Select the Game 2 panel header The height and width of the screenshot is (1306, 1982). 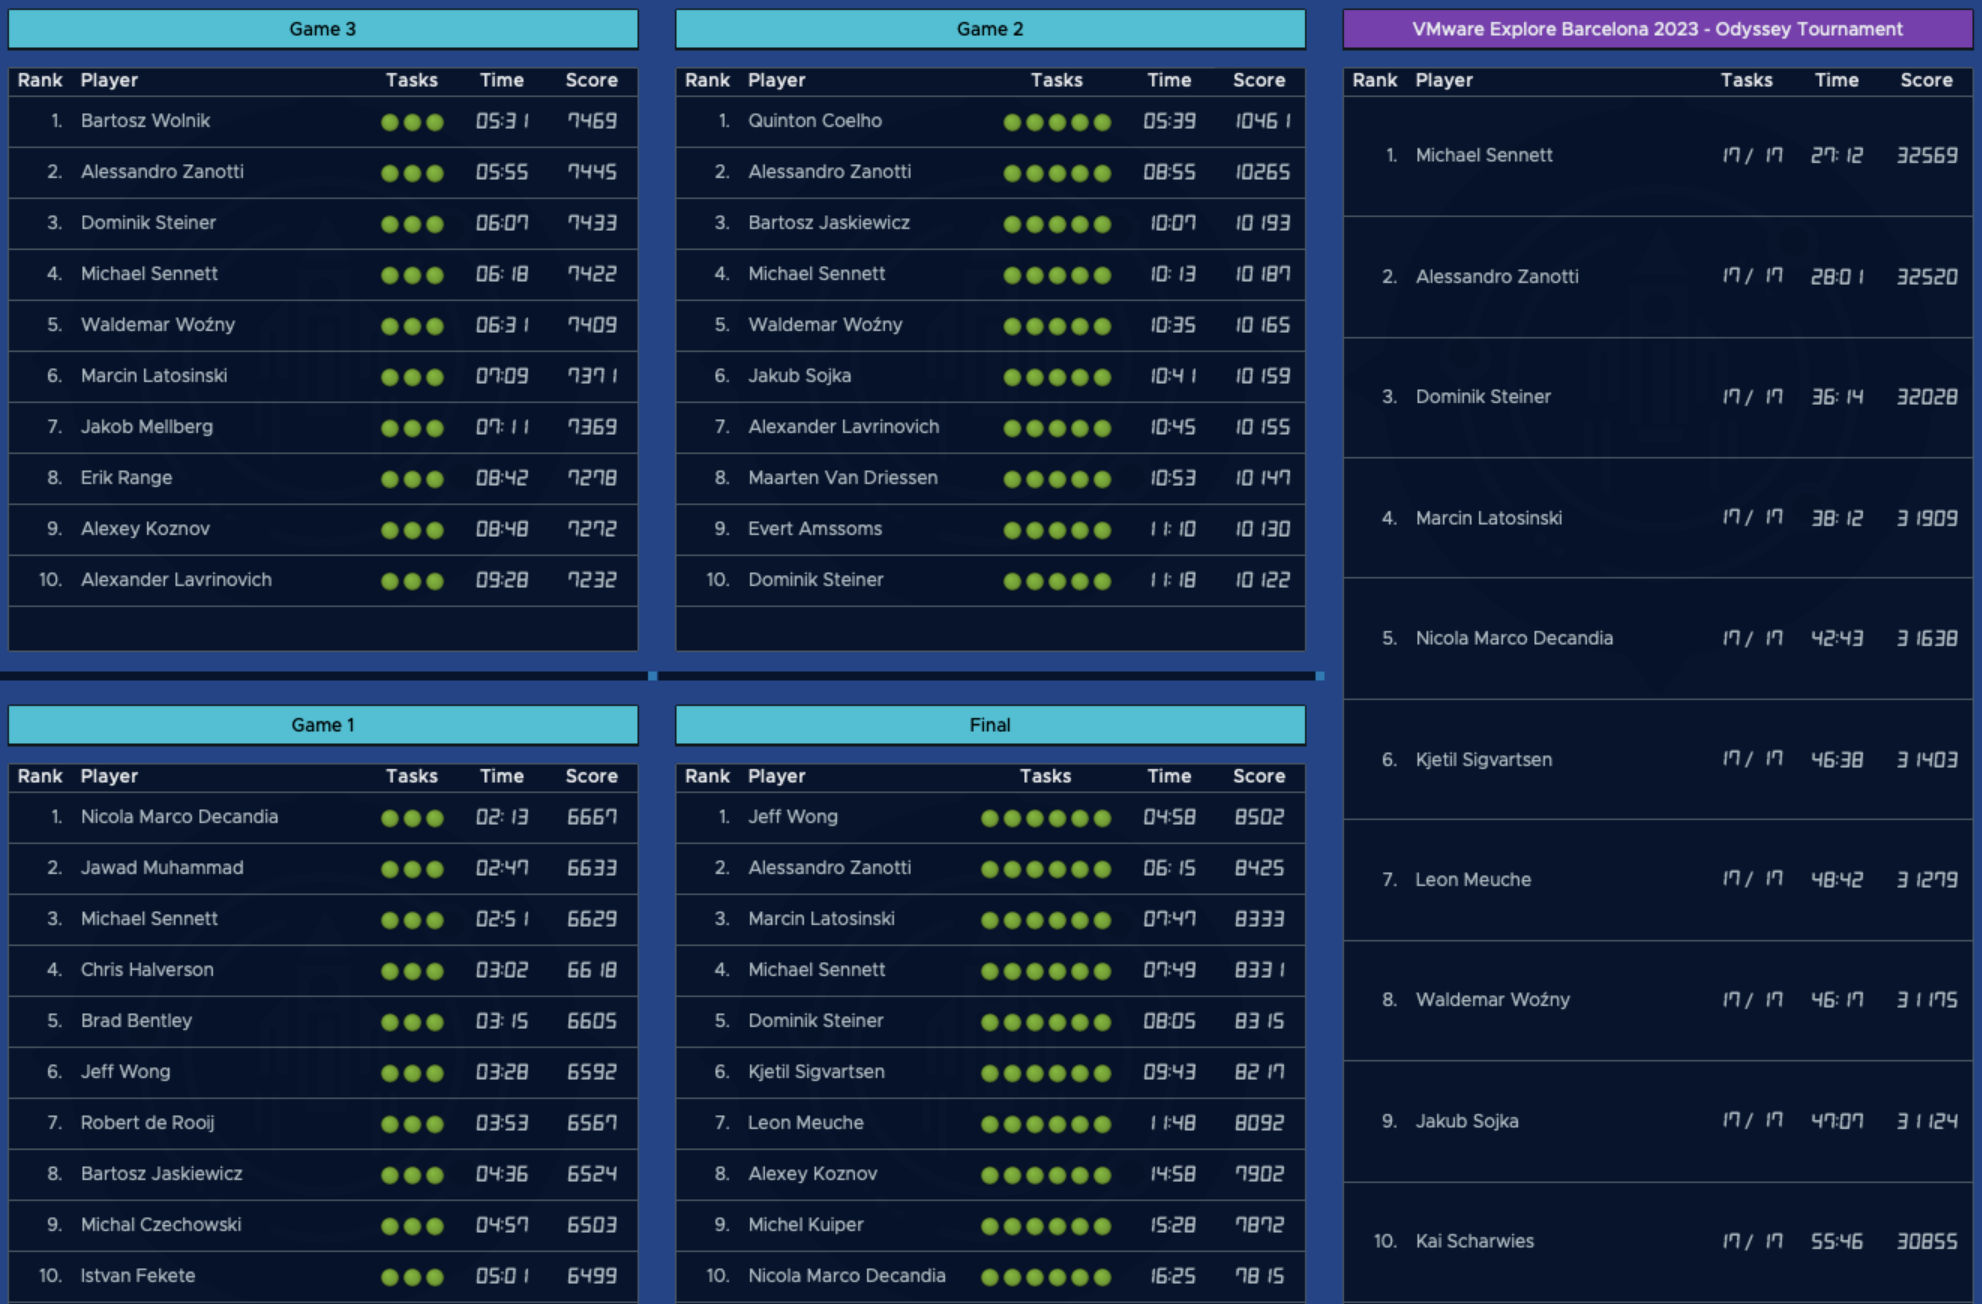pyautogui.click(x=989, y=29)
